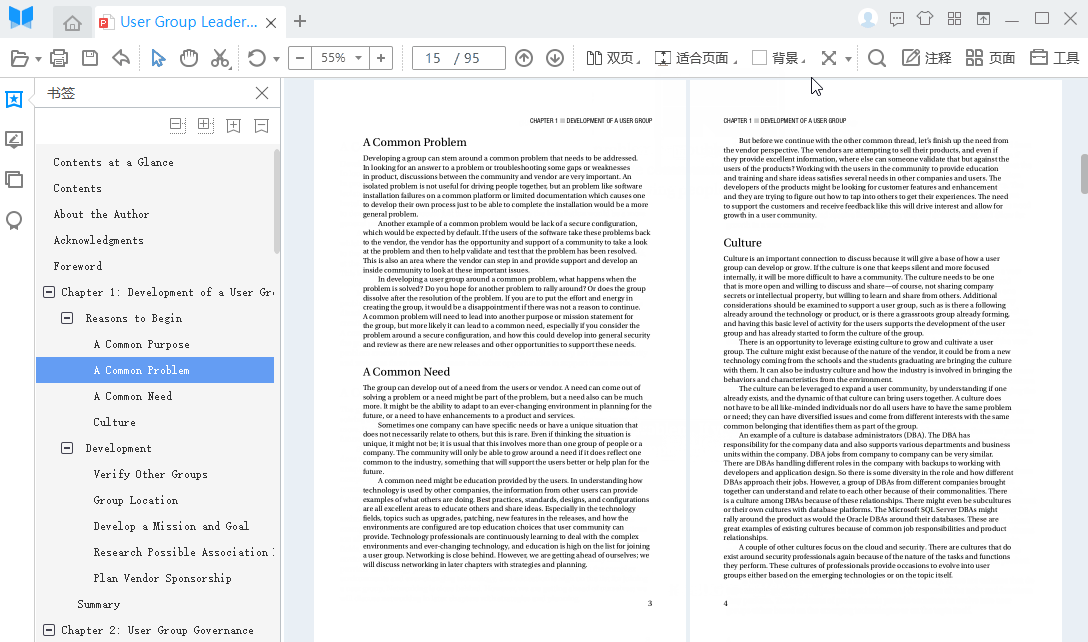Close the User Group Leader tab
The height and width of the screenshot is (642, 1088).
point(271,23)
